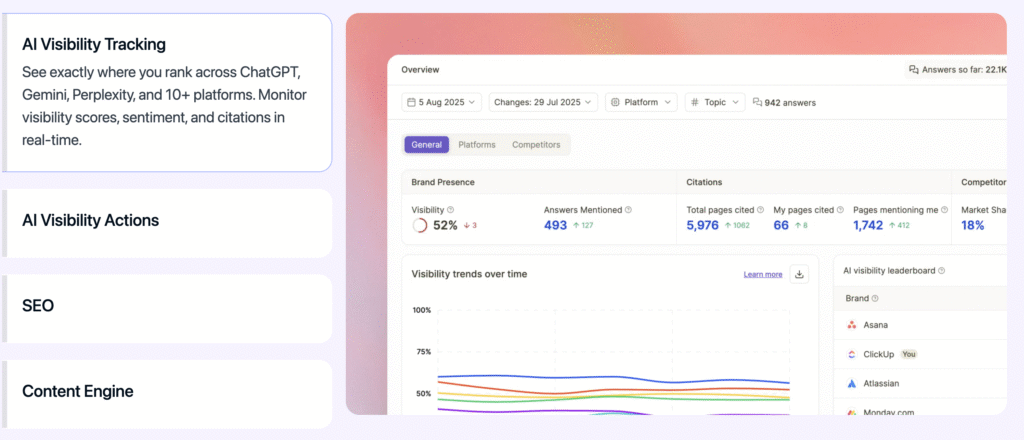Viewport: 1024px width, 440px height.
Task: Select the General tab
Action: click(426, 145)
